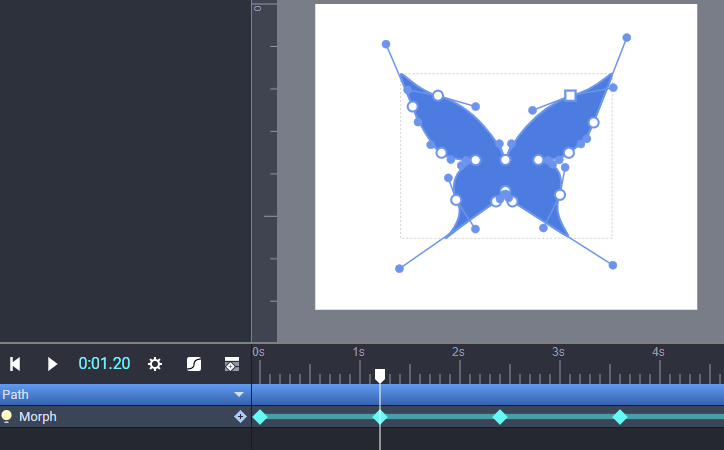Select the square anchor node on the right wing
724x450 pixels.
coord(570,96)
